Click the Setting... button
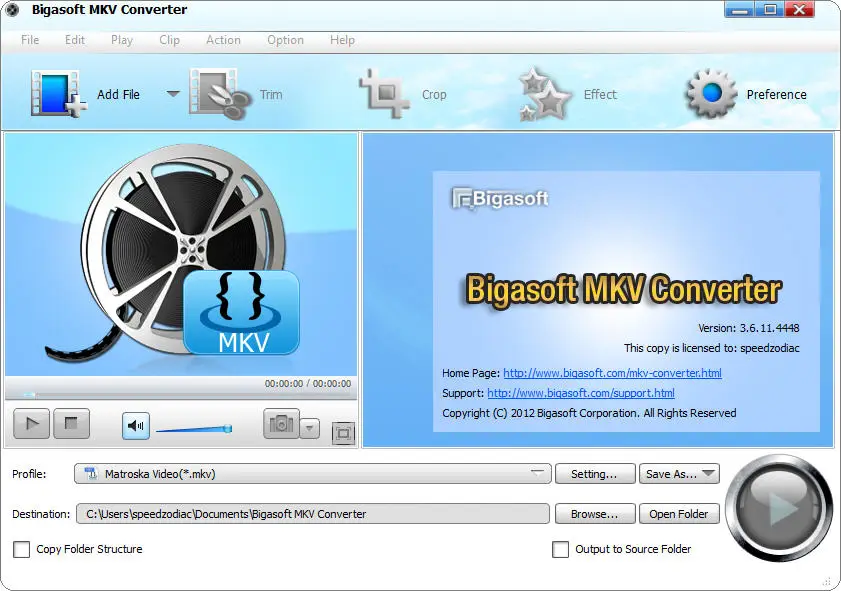This screenshot has width=841, height=591. coord(595,474)
